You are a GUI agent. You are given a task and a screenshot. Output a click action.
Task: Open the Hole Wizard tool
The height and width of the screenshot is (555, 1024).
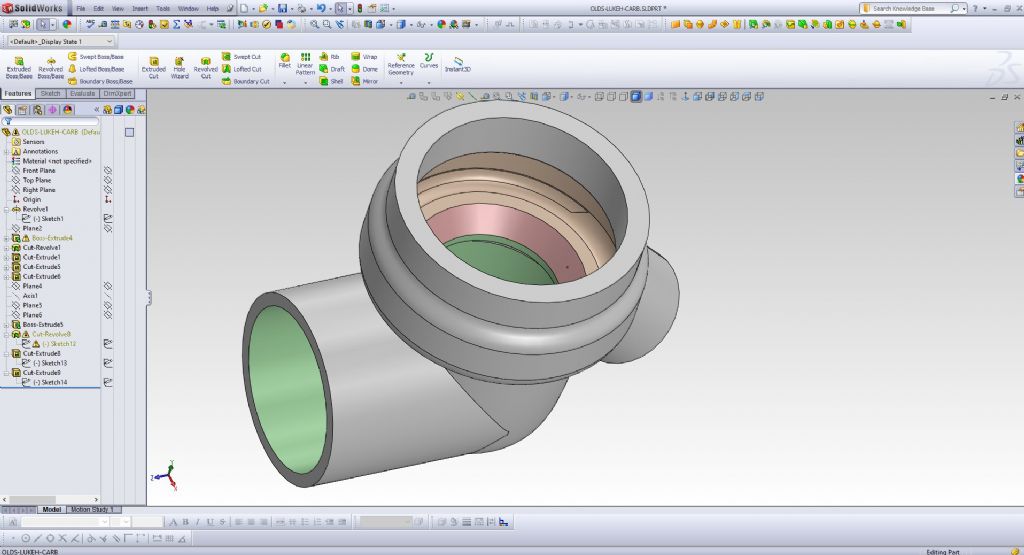[179, 66]
